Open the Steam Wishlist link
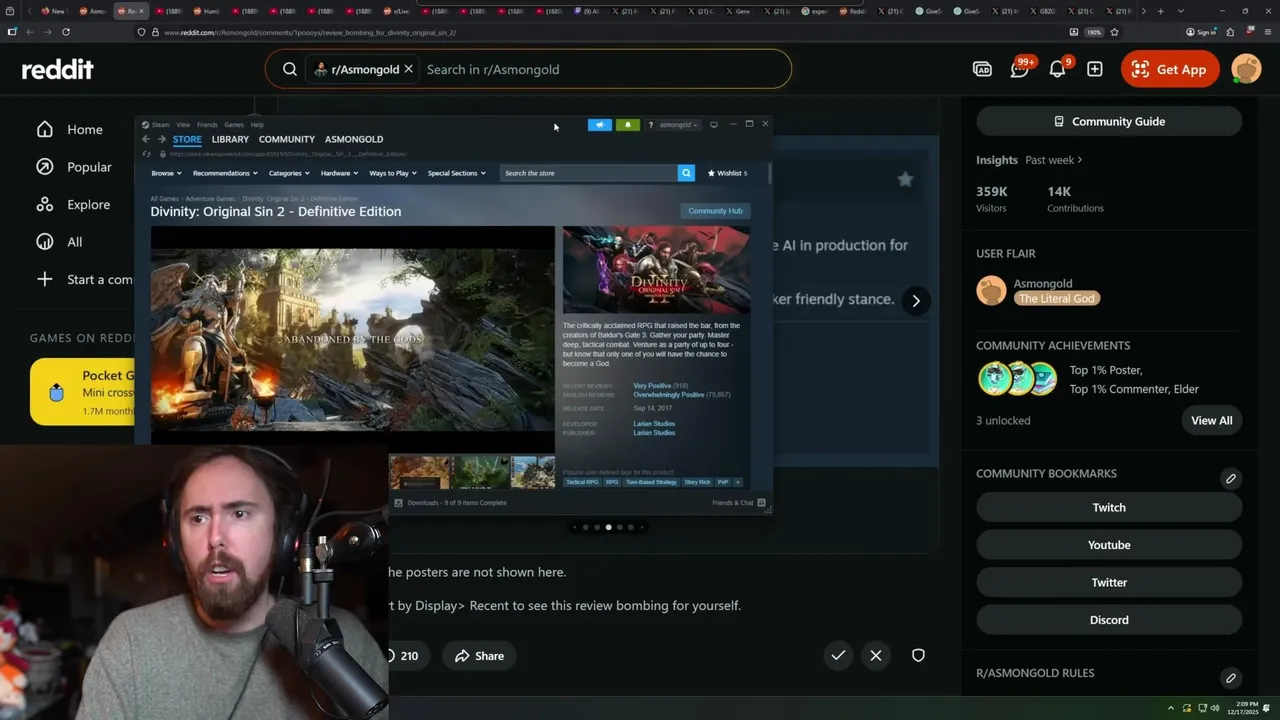The width and height of the screenshot is (1280, 720). point(727,173)
